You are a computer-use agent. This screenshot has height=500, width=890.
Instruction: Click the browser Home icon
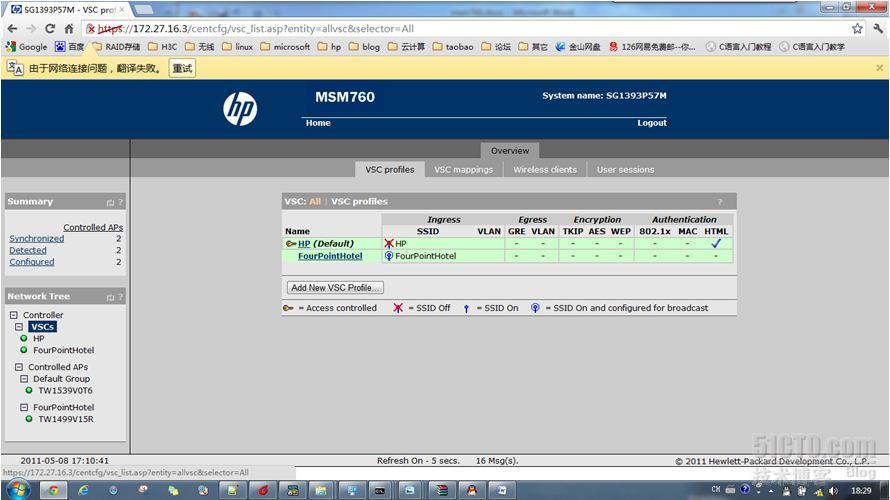click(69, 28)
